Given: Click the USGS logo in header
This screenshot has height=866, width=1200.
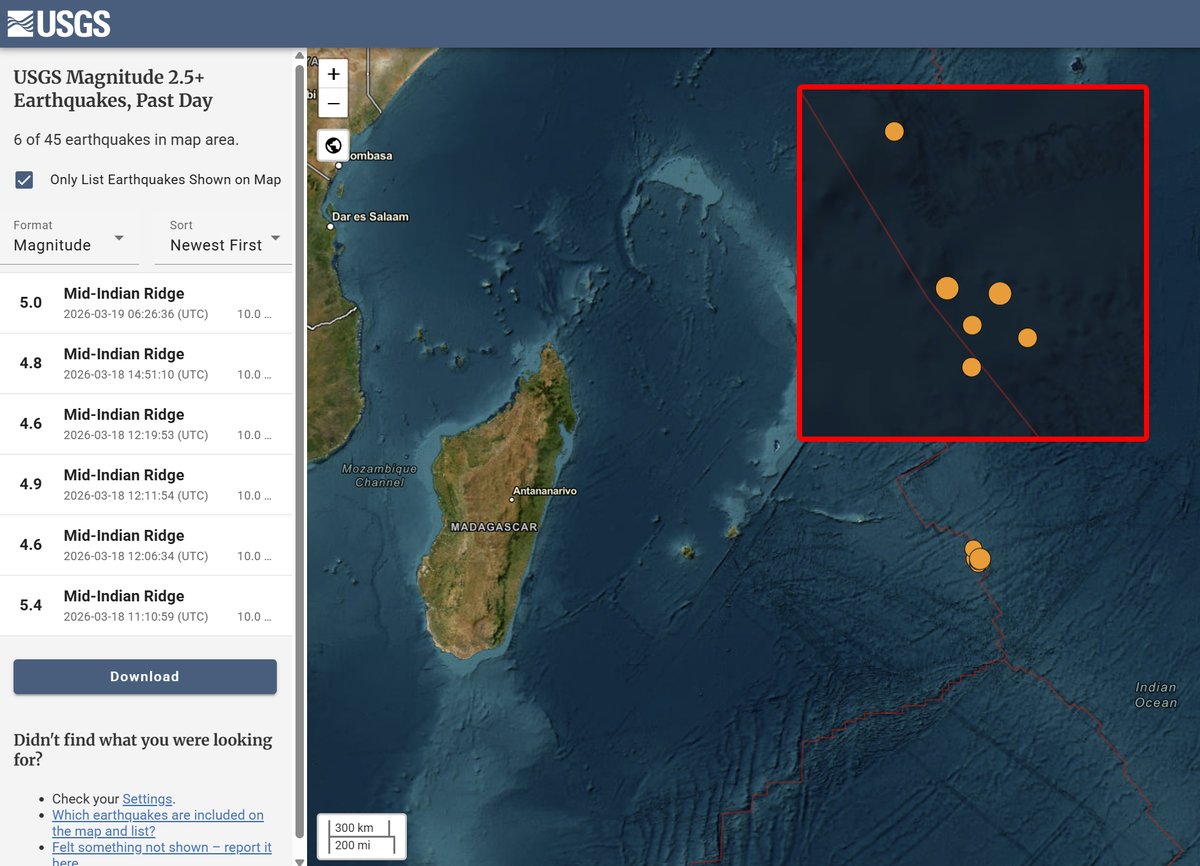Looking at the screenshot, I should point(59,23).
